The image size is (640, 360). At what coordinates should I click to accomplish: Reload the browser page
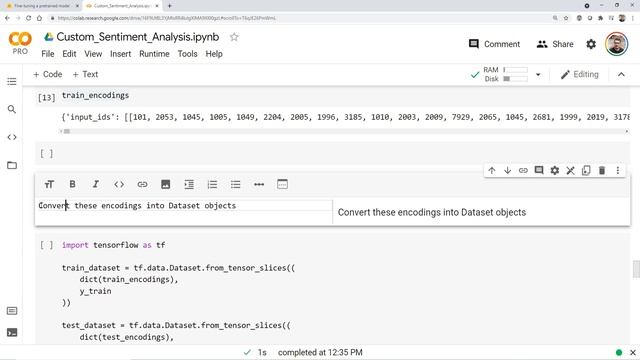(x=29, y=18)
